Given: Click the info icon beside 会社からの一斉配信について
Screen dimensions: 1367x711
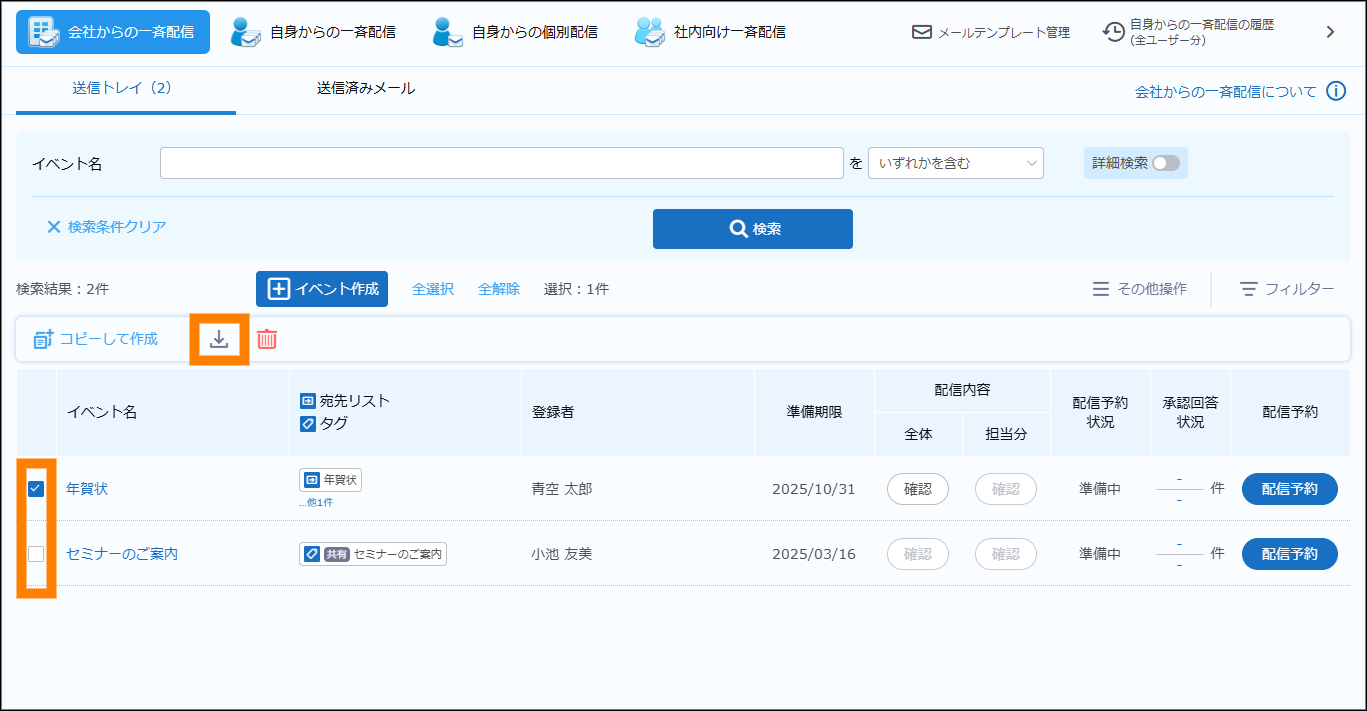Looking at the screenshot, I should (x=1336, y=91).
